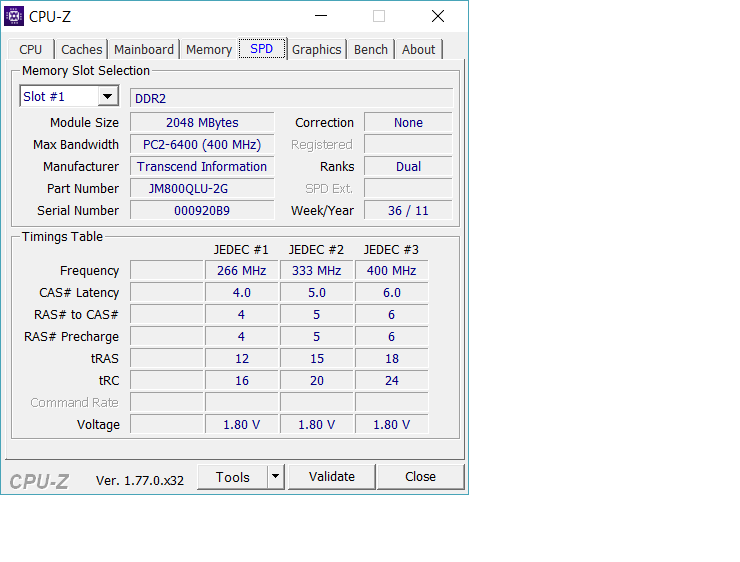Click the JEDEC #2 column header
This screenshot has height=562, width=740.
(x=316, y=250)
